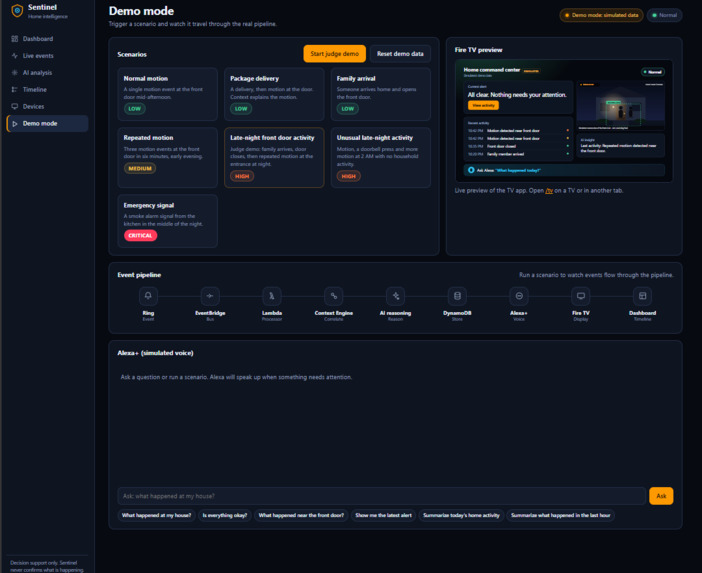The width and height of the screenshot is (702, 573).
Task: Click the MEDIUM severity badge
Action: [x=140, y=168]
